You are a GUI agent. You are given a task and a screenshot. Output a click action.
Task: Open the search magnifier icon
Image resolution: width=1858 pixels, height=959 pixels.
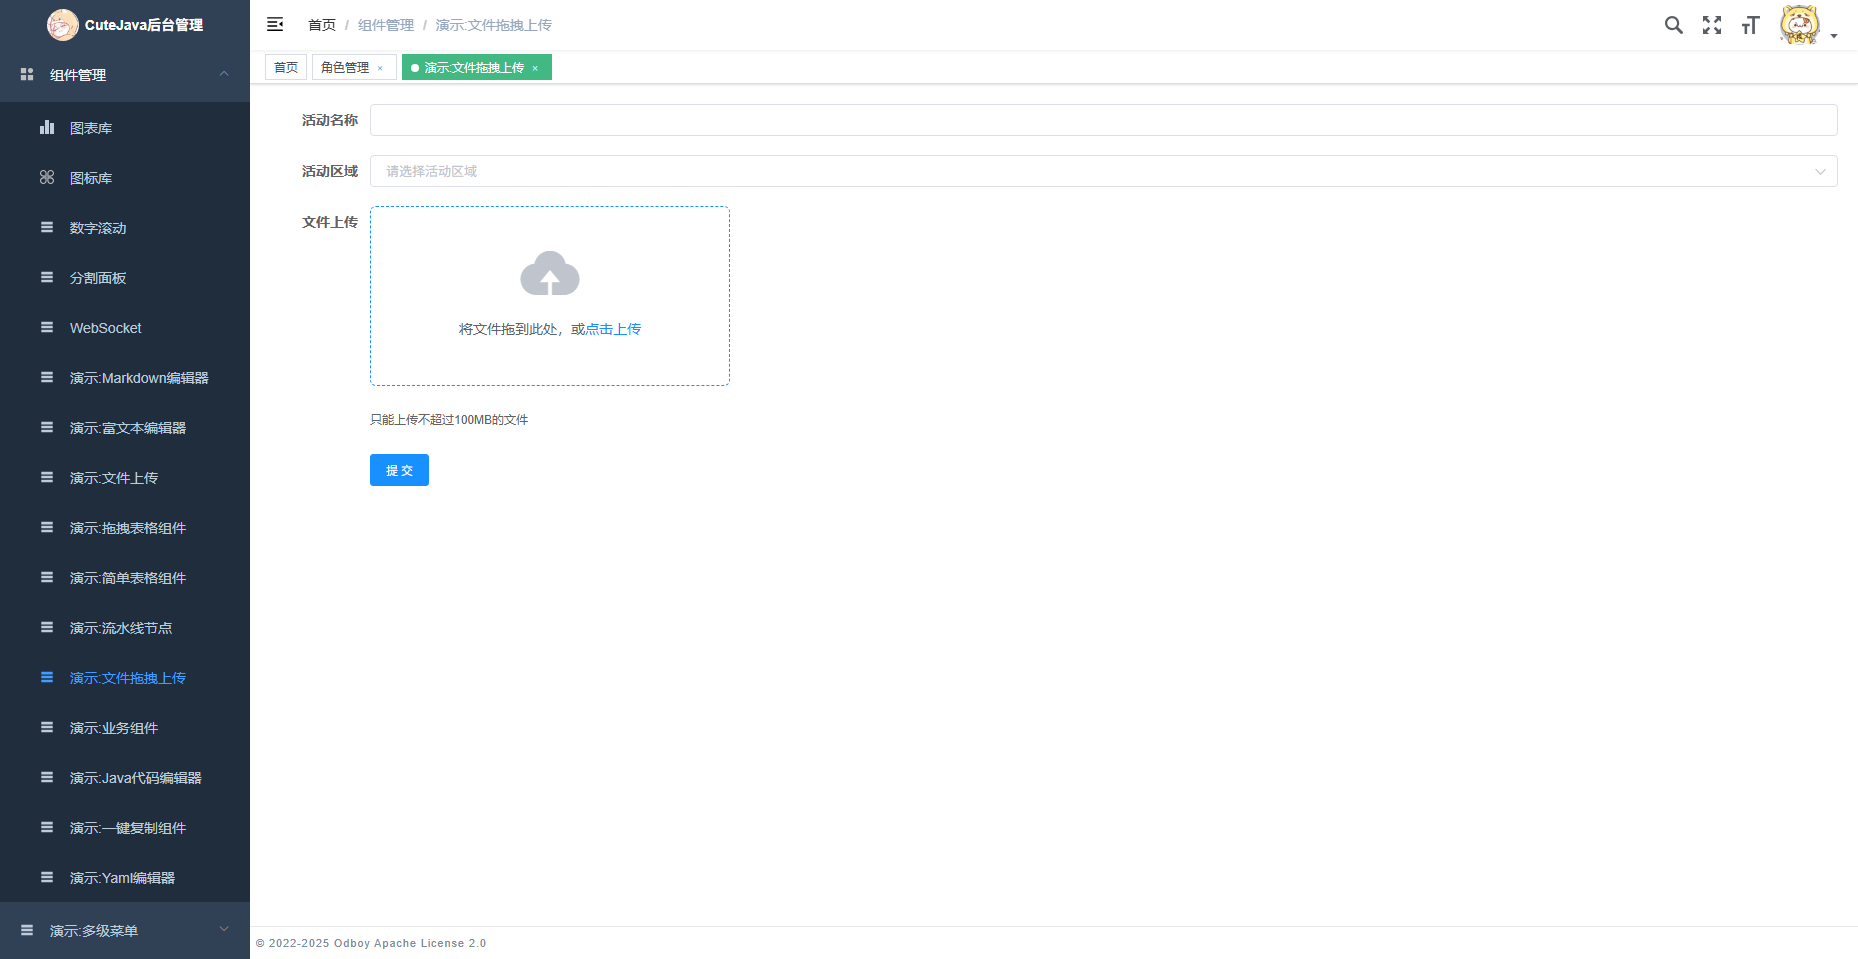pos(1673,25)
